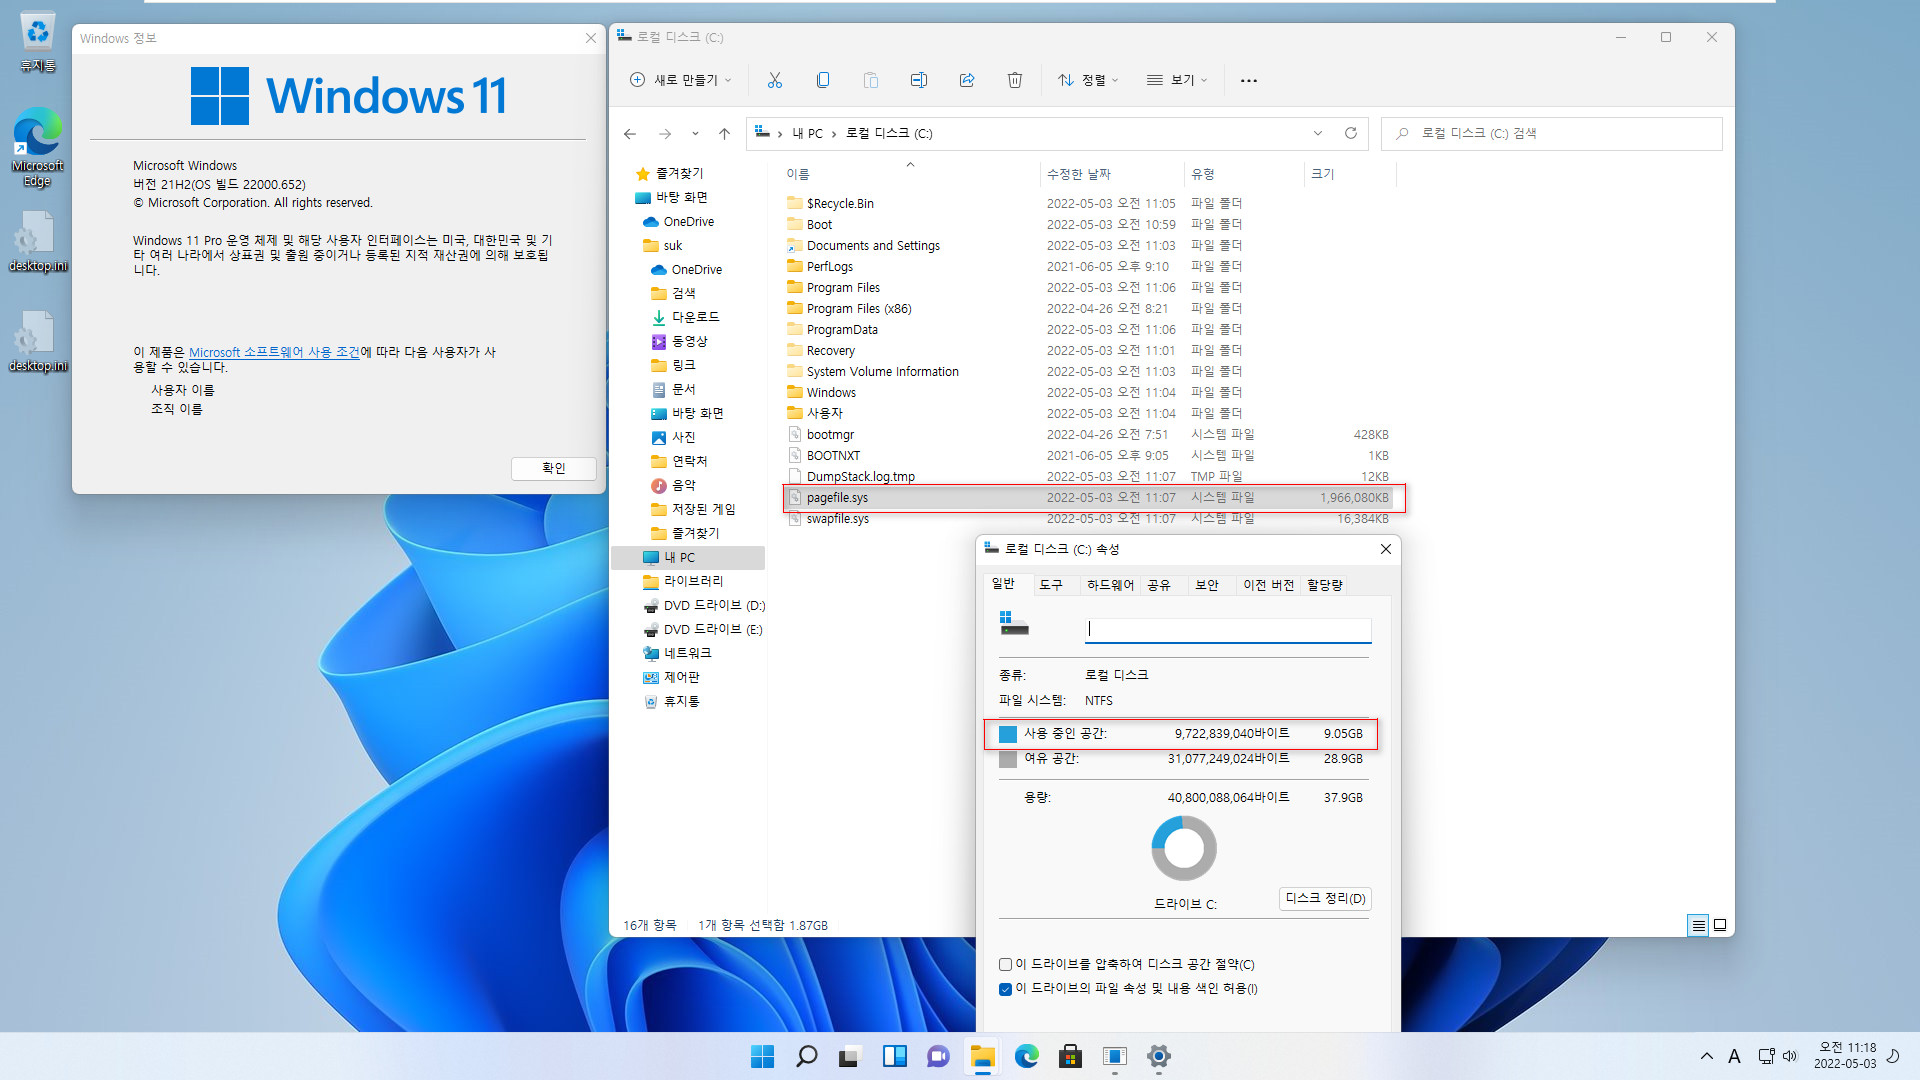
Task: Open the 할당량 tab in properties
Action: point(1324,585)
